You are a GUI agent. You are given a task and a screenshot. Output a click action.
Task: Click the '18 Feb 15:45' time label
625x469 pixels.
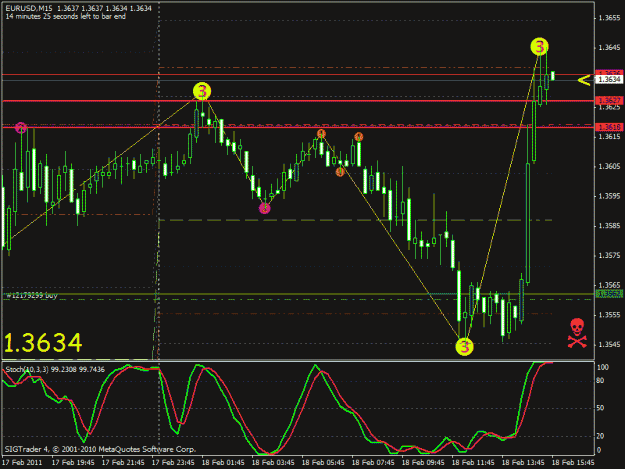(573, 463)
